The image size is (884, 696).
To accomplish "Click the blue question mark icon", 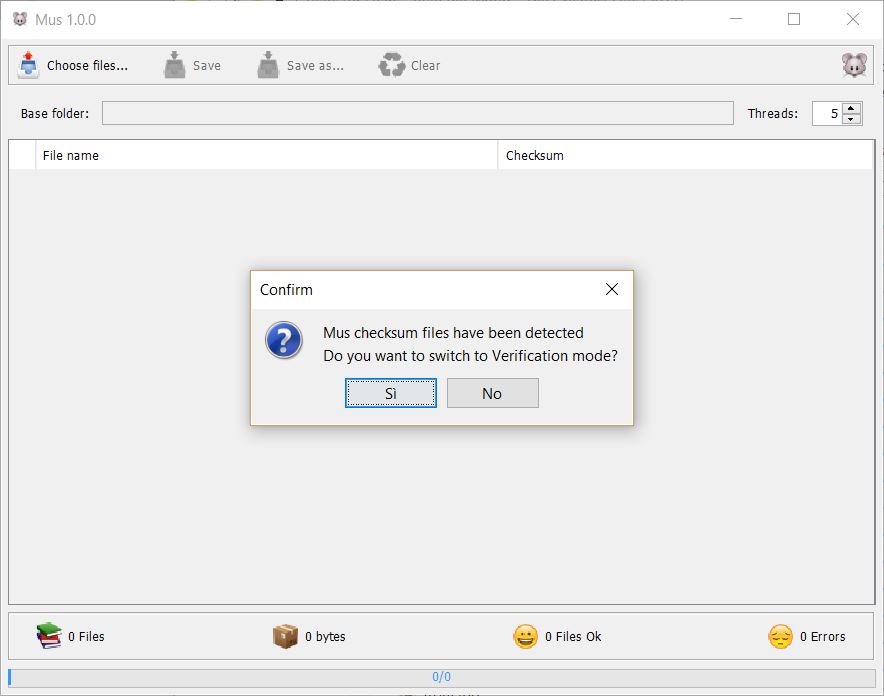I will 284,340.
